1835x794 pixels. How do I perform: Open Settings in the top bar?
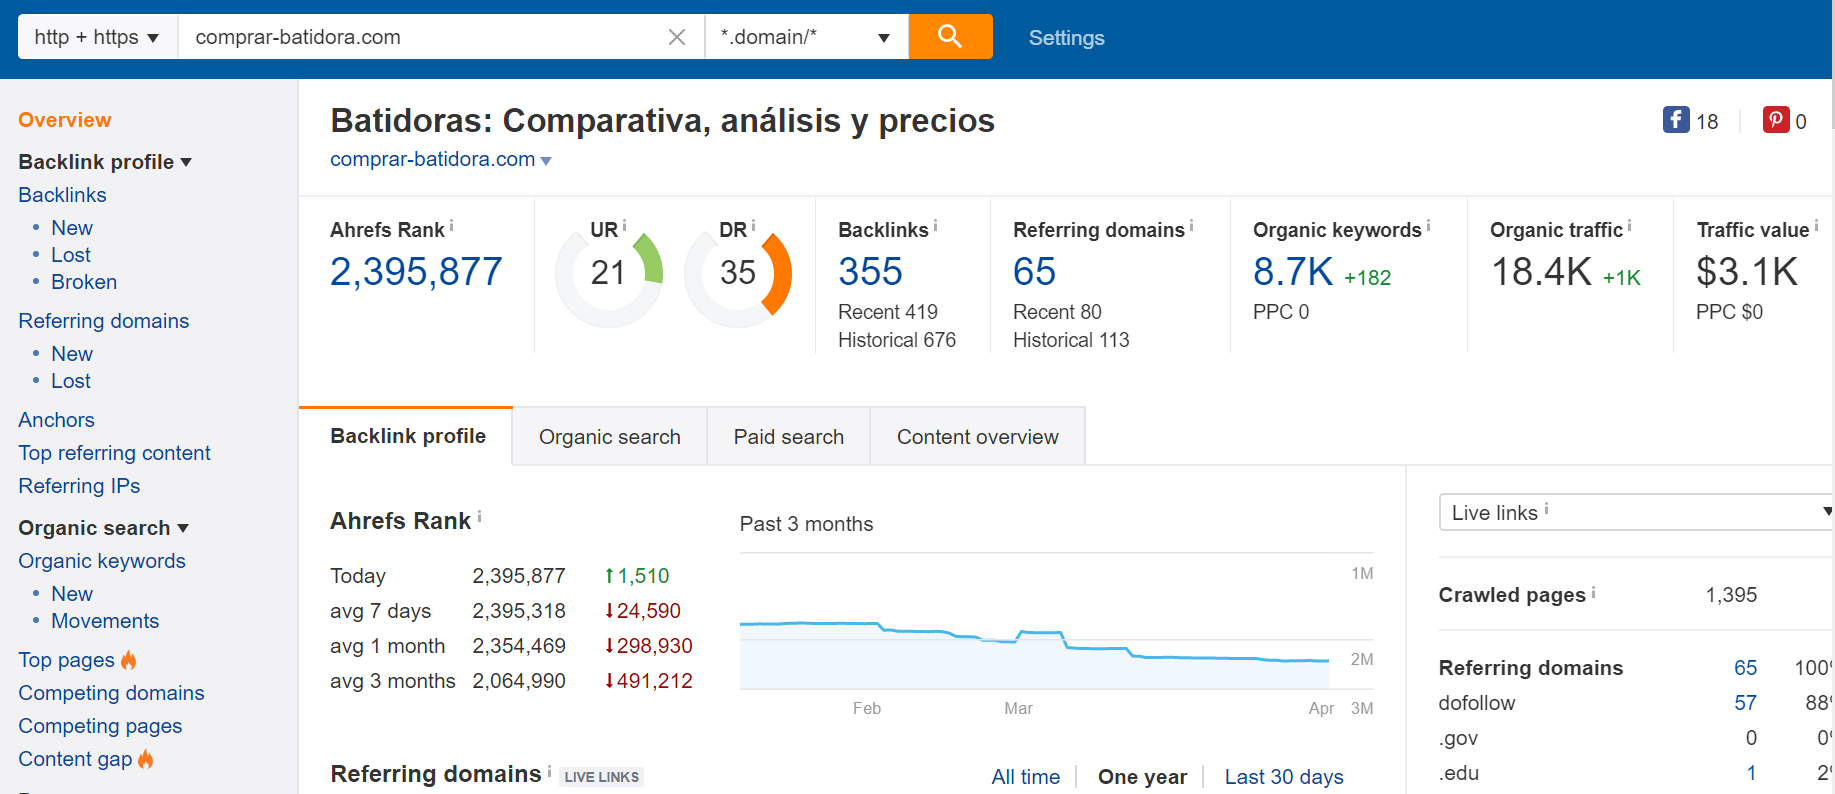click(x=1067, y=38)
